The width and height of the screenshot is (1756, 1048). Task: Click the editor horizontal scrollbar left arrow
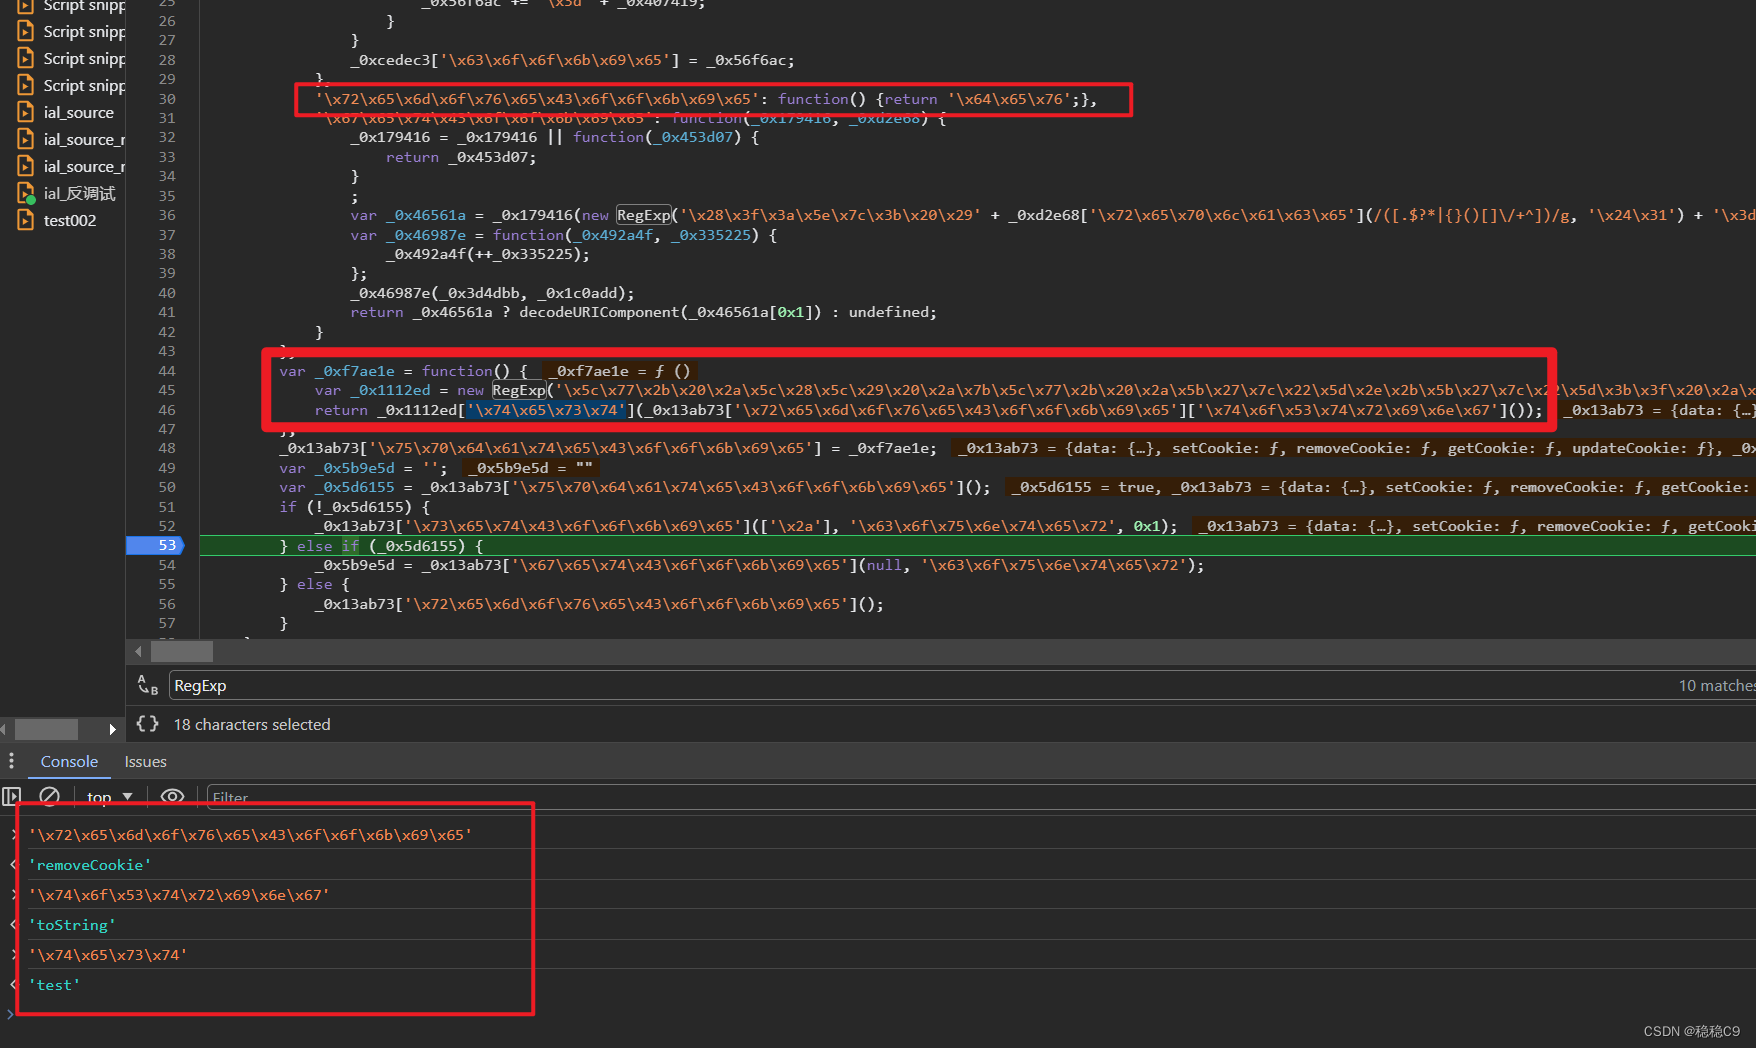138,651
